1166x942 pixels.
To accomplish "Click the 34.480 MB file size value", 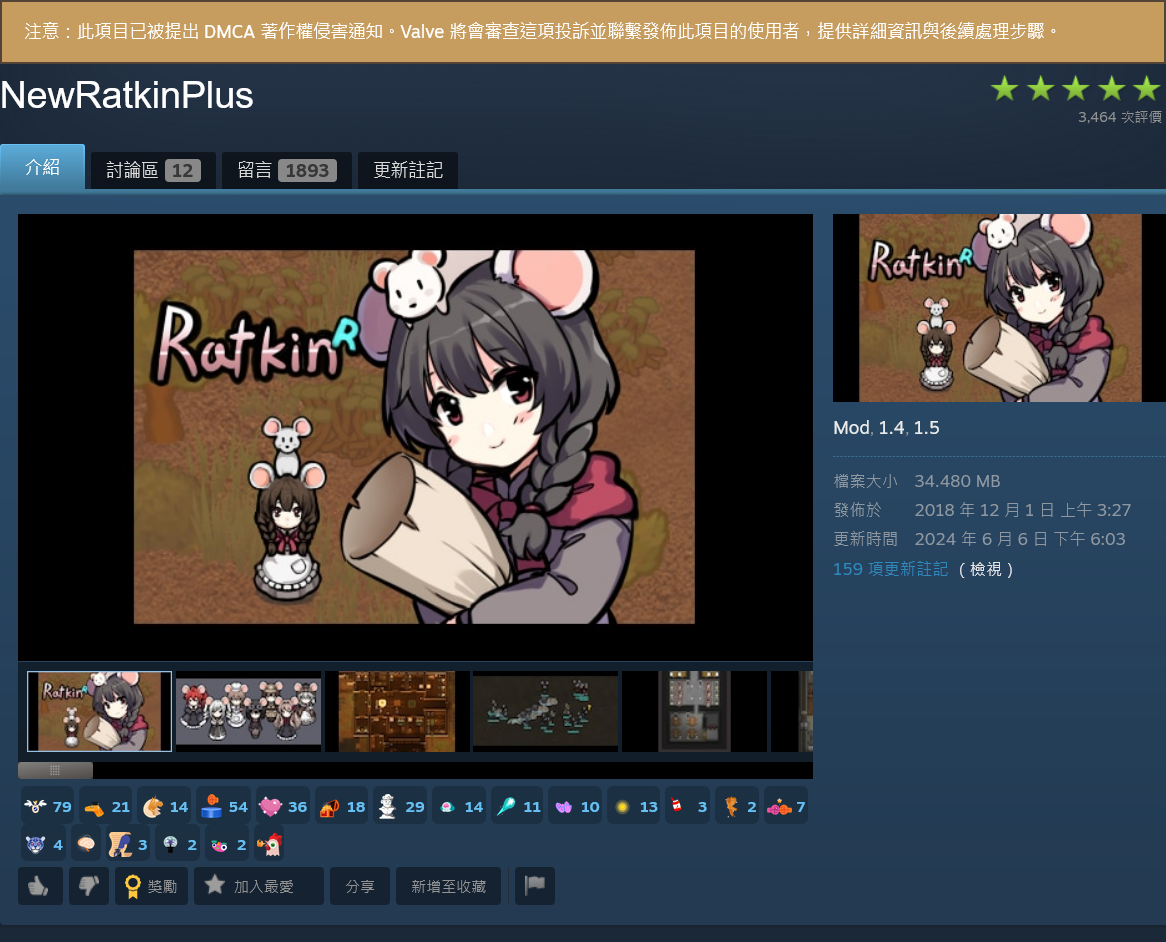I will pyautogui.click(x=957, y=481).
